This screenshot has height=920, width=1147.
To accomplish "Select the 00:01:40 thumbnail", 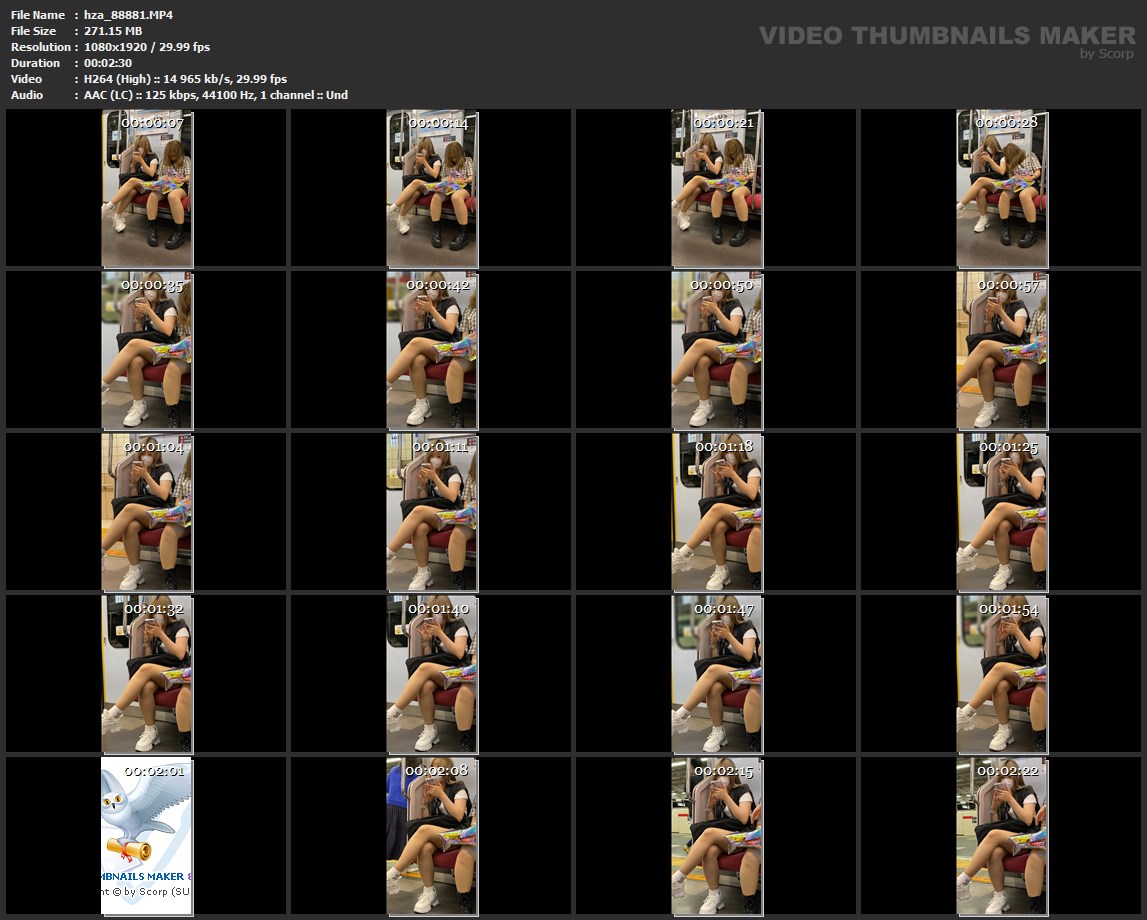I will [432, 674].
